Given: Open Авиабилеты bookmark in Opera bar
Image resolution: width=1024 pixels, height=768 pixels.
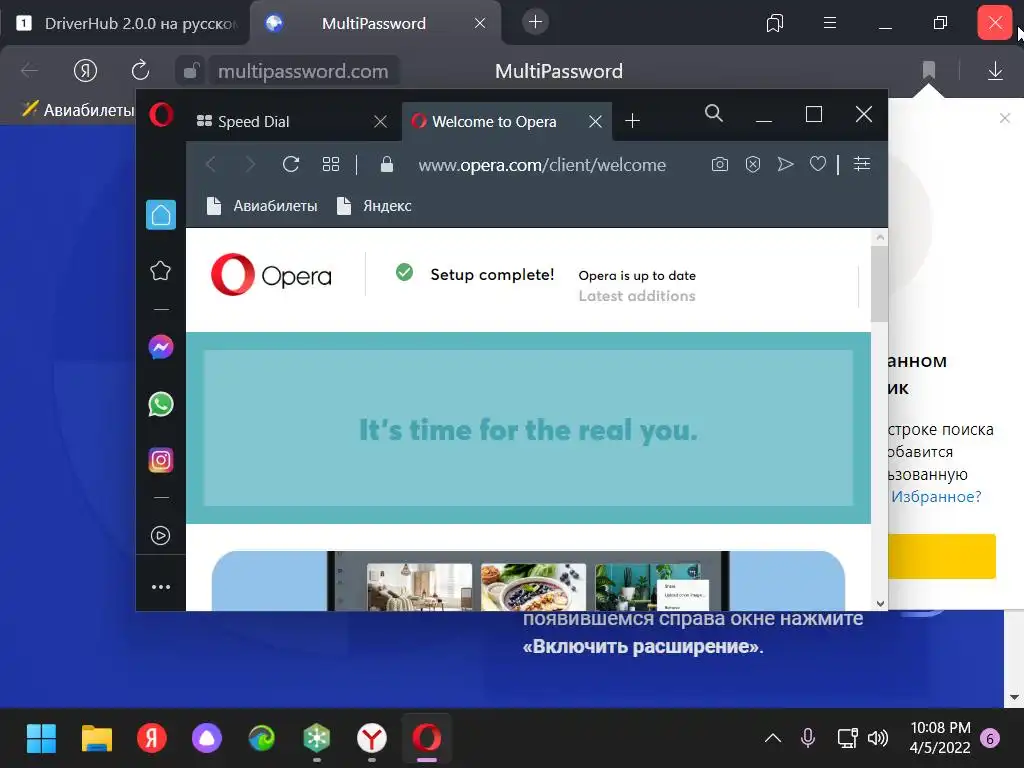Looking at the screenshot, I should 262,206.
